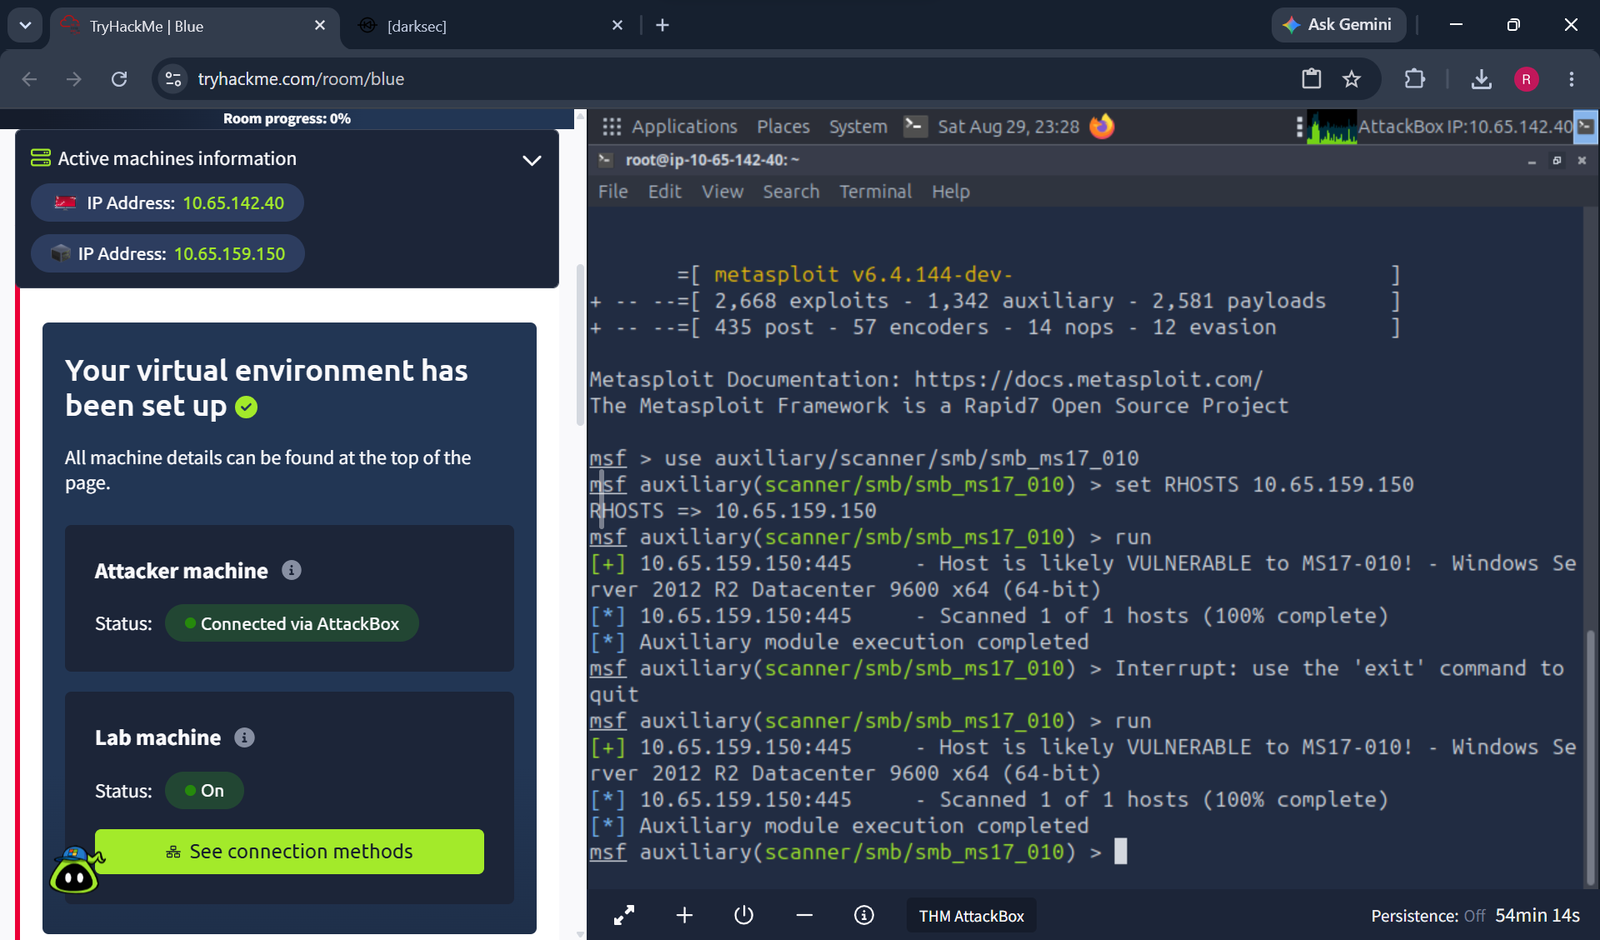Viewport: 1600px width, 940px height.
Task: Open the terminal Edit menu
Action: (x=665, y=192)
